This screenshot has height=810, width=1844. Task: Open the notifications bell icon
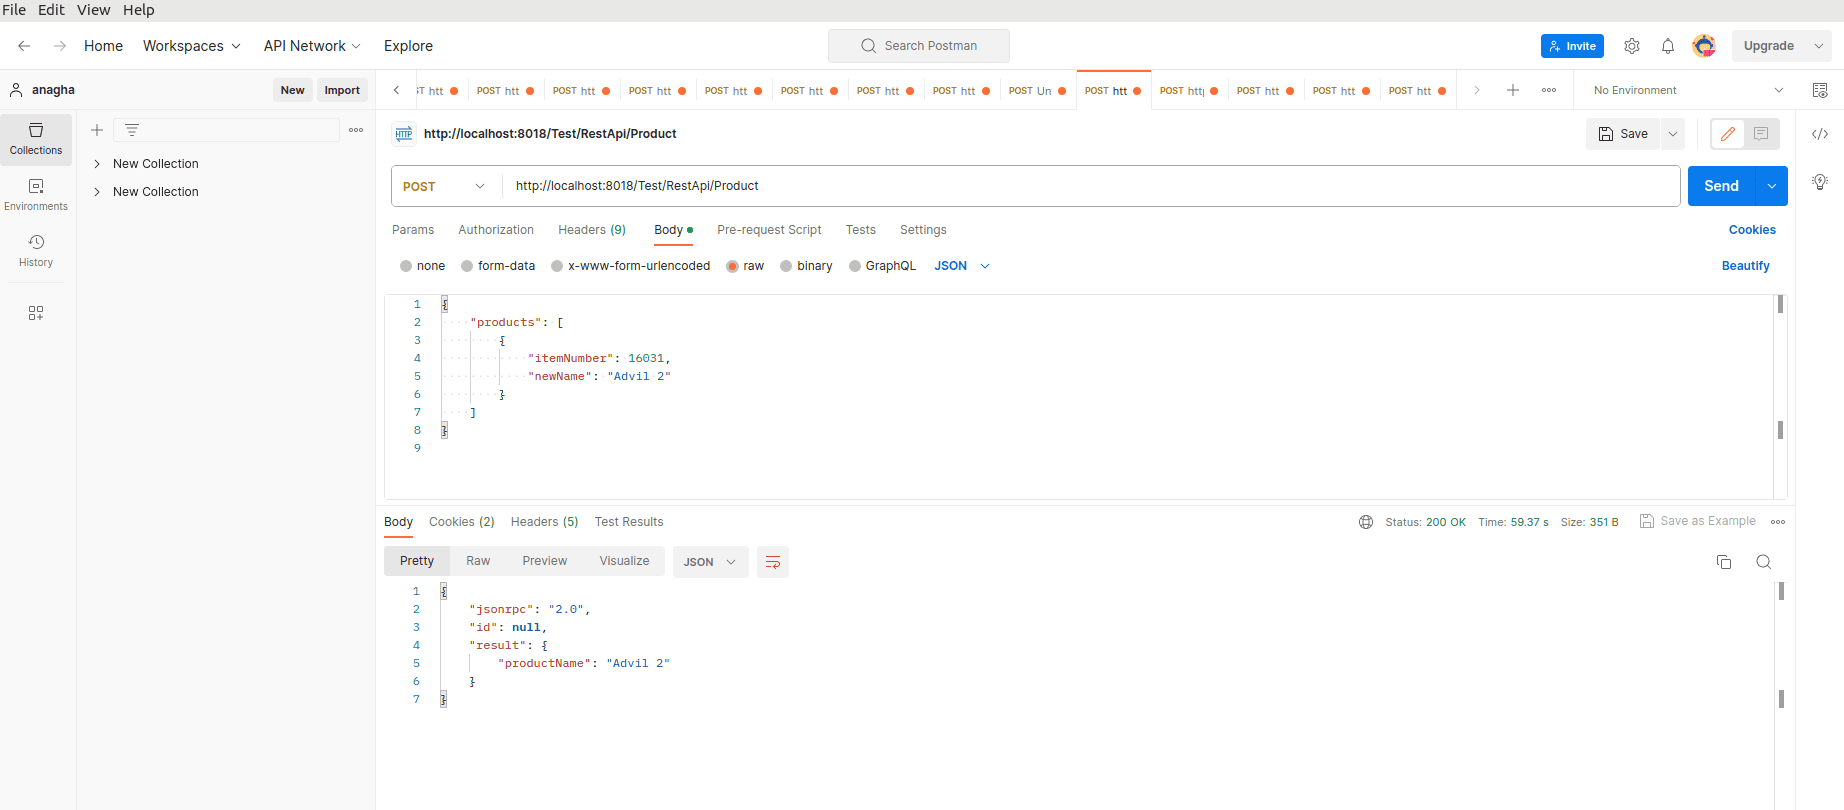1668,46
